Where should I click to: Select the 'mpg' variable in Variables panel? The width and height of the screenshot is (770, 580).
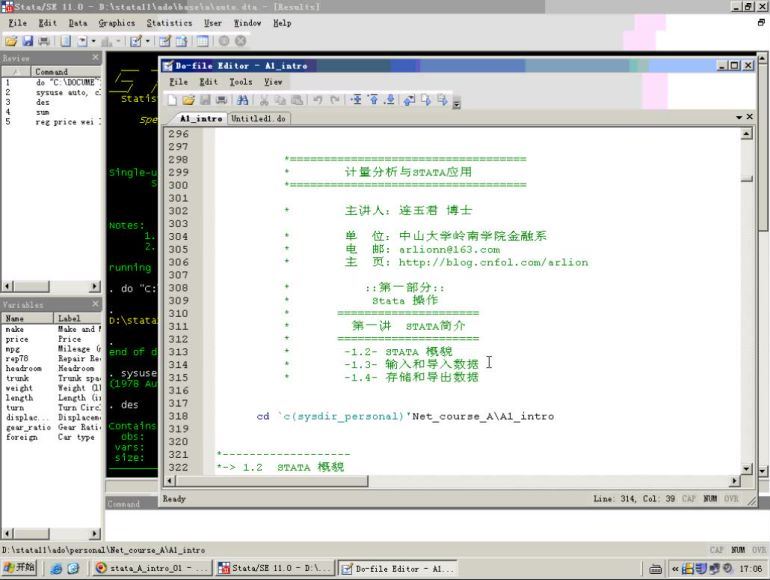click(52, 349)
